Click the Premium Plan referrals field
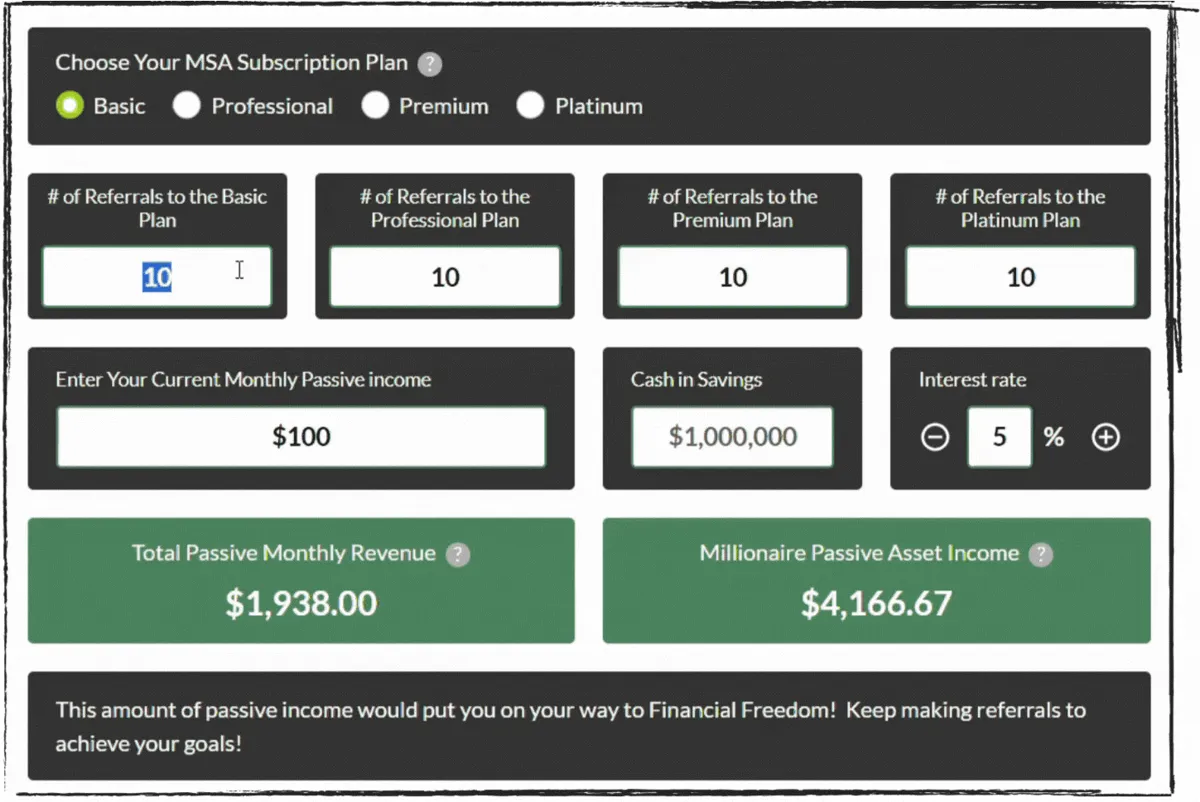This screenshot has height=802, width=1200. click(x=733, y=277)
